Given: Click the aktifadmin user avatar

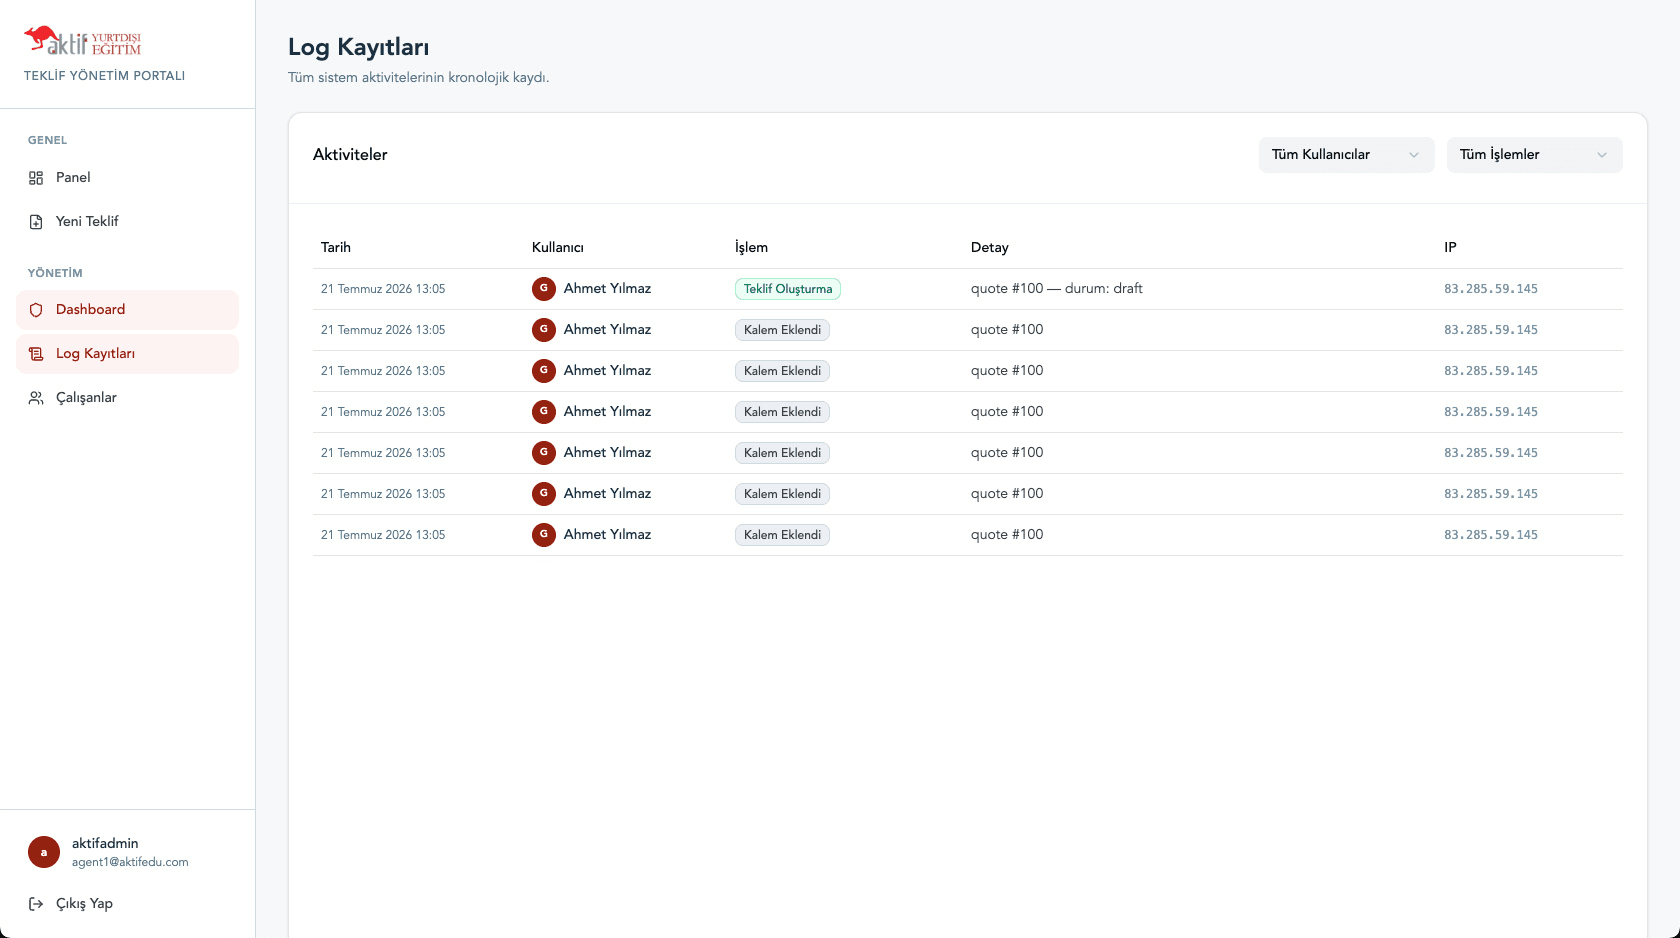Looking at the screenshot, I should click(x=44, y=852).
